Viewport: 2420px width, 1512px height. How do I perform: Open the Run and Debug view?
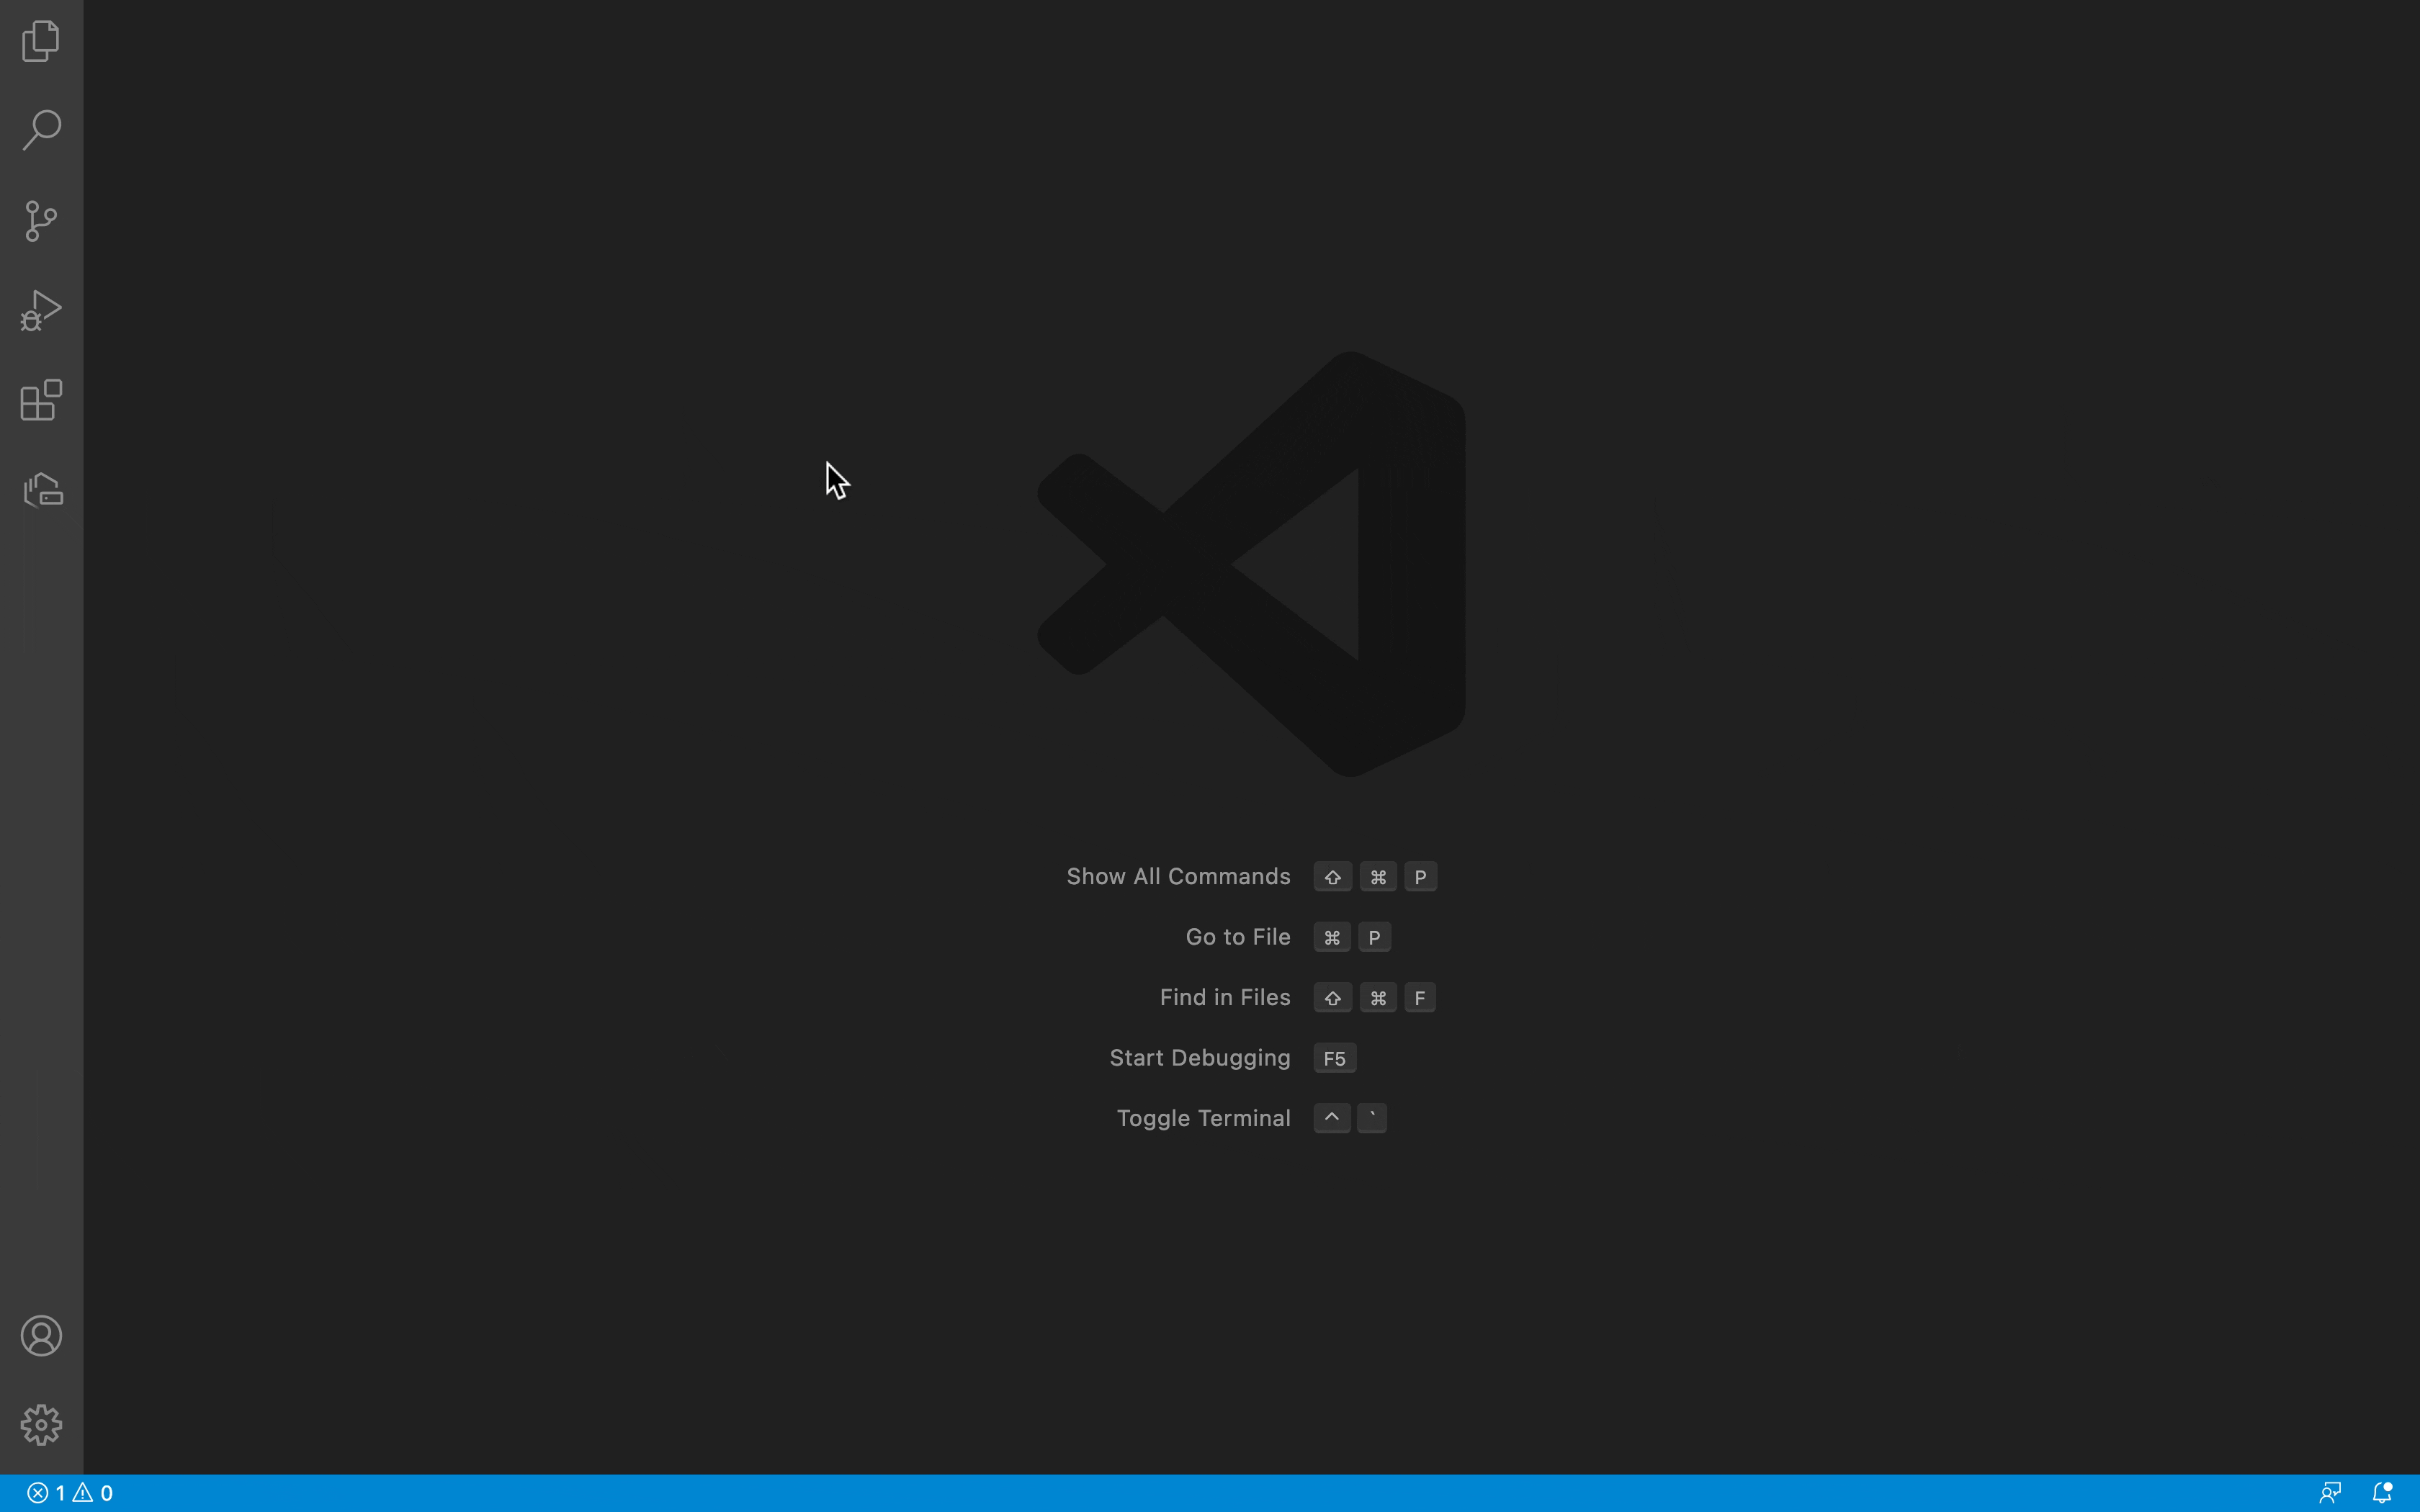[x=41, y=310]
